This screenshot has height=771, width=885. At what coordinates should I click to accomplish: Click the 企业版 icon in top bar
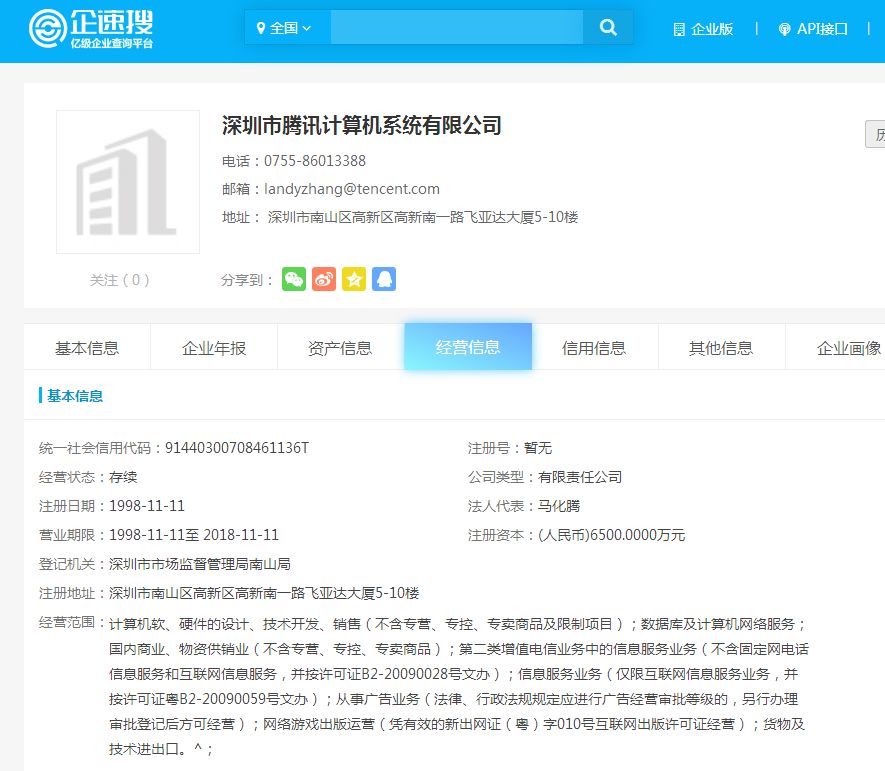[x=678, y=29]
